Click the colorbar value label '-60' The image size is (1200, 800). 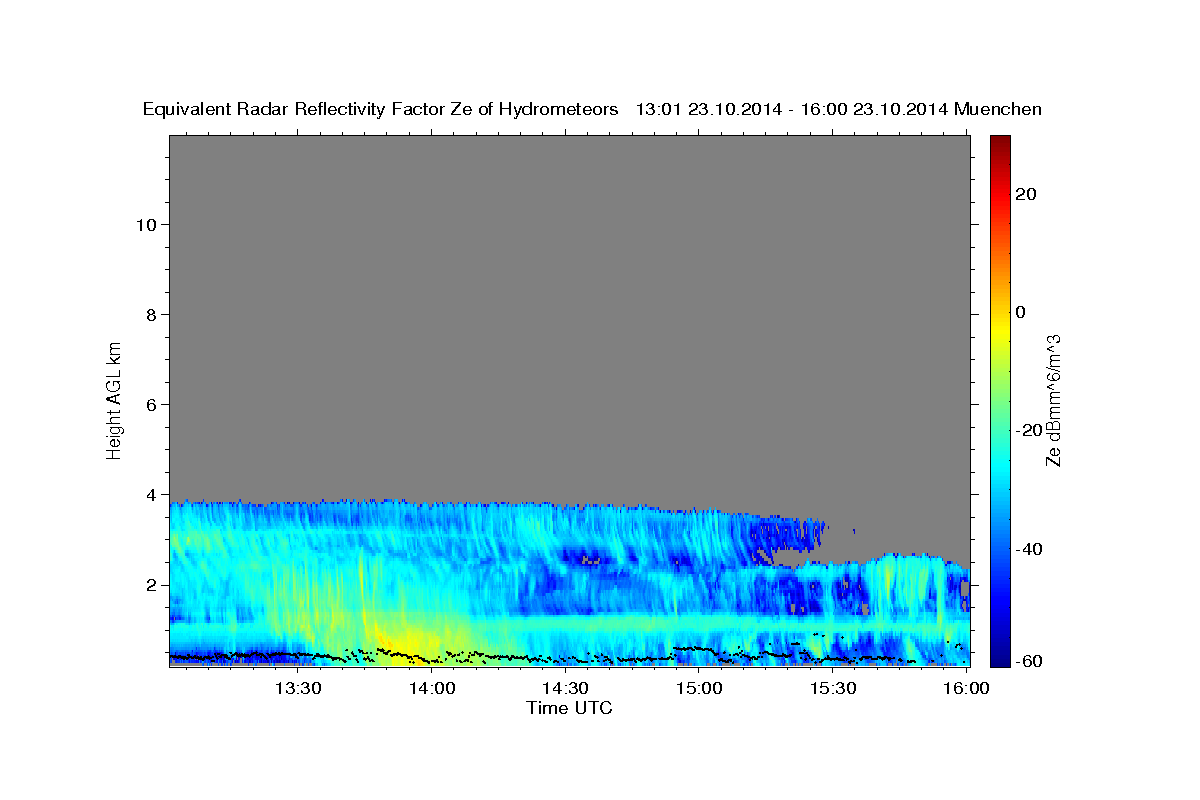point(1029,660)
